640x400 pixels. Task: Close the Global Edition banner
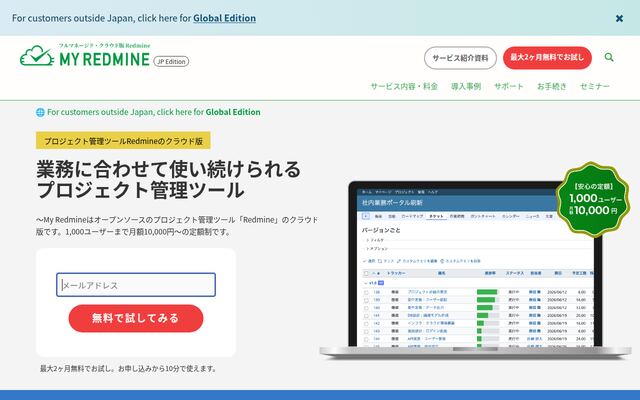tap(619, 18)
